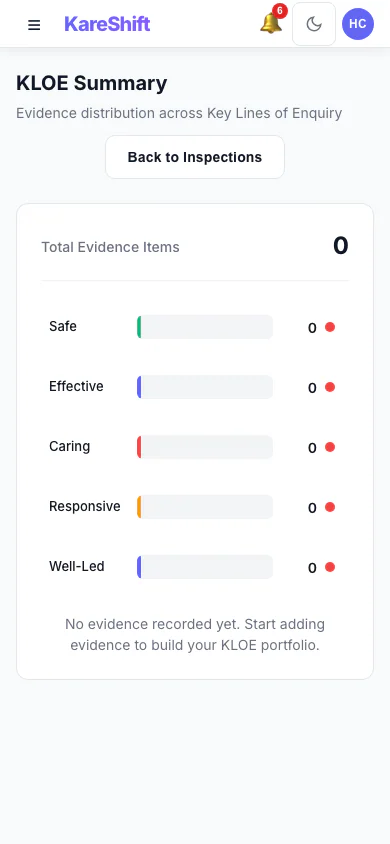Screen dimensions: 390x844
Task: Click the red status dot for Well-Led
Action: tap(330, 567)
